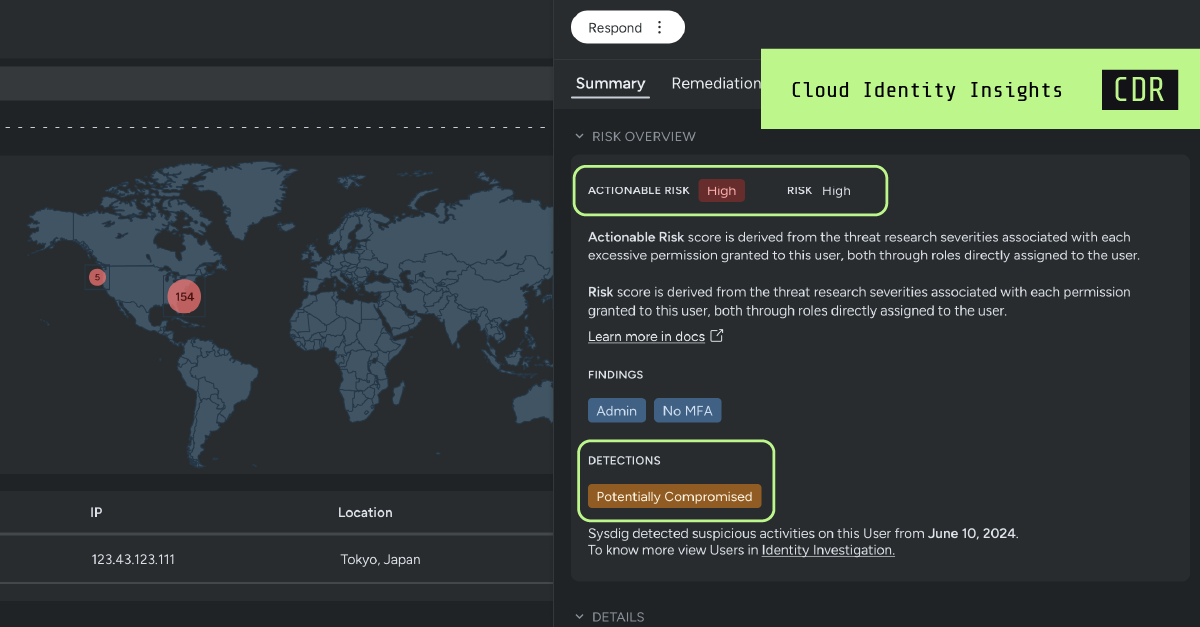Screen dimensions: 1200x627
Task: Open the Remediation tab
Action: (x=716, y=84)
